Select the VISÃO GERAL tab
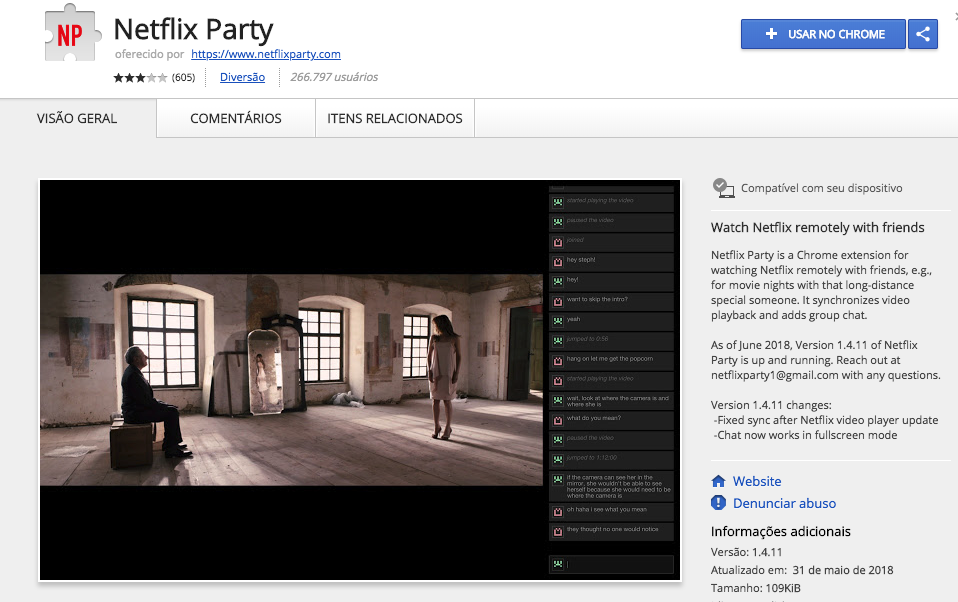The image size is (958, 602). pyautogui.click(x=77, y=118)
